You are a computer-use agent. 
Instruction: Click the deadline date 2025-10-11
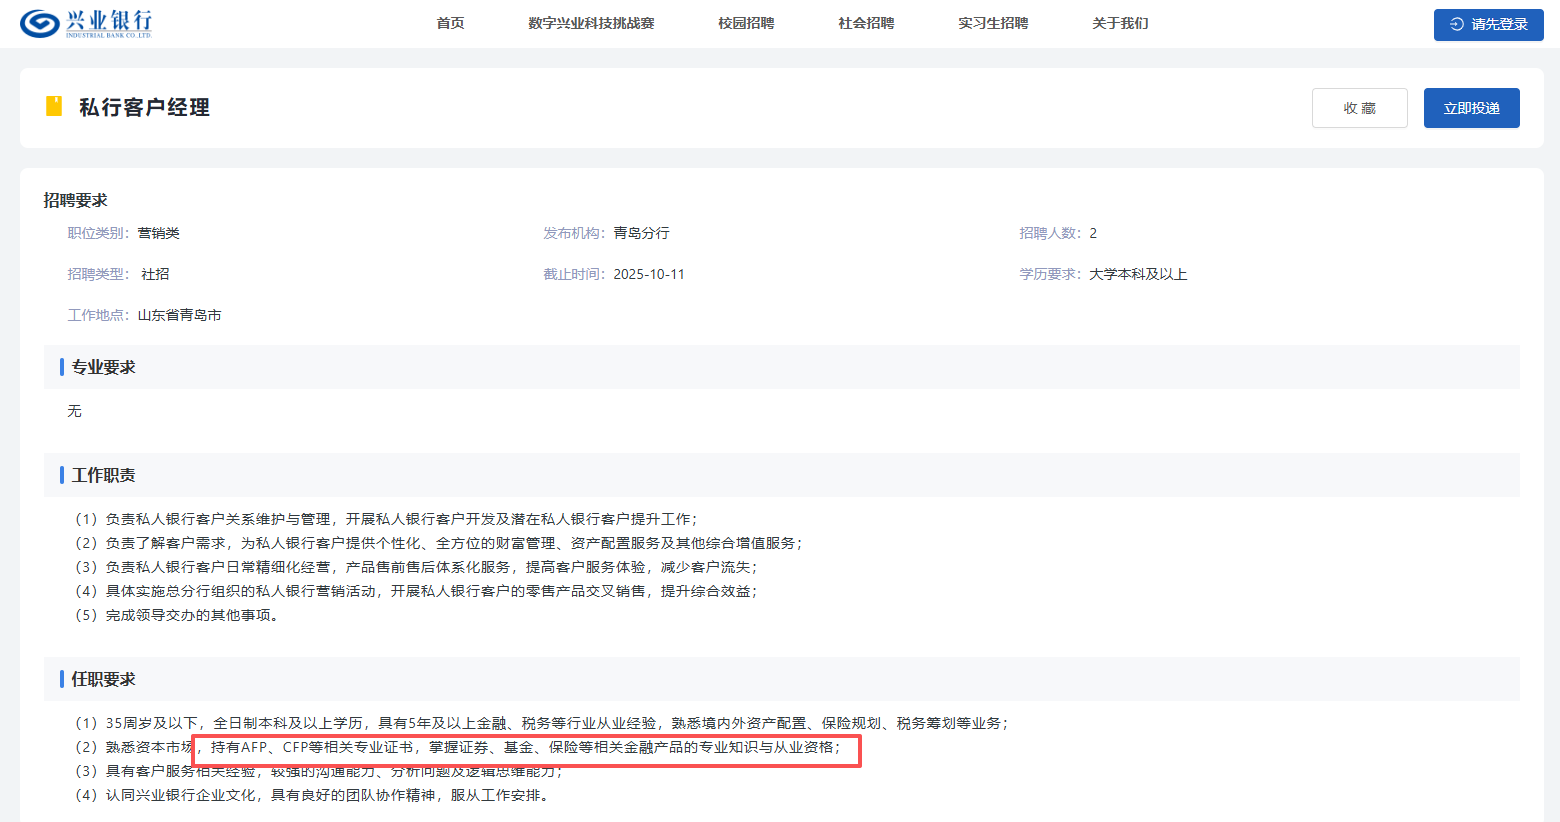click(x=649, y=274)
